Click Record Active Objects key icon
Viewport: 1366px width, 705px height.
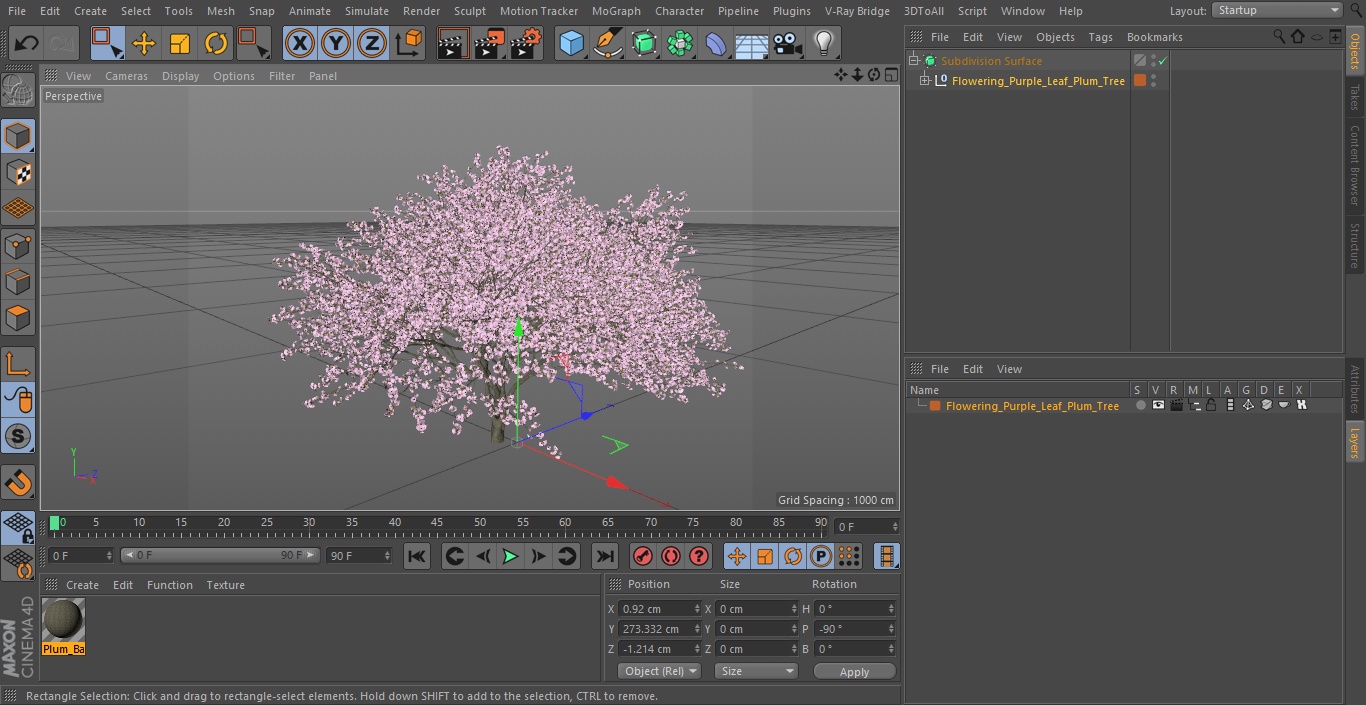coord(643,556)
